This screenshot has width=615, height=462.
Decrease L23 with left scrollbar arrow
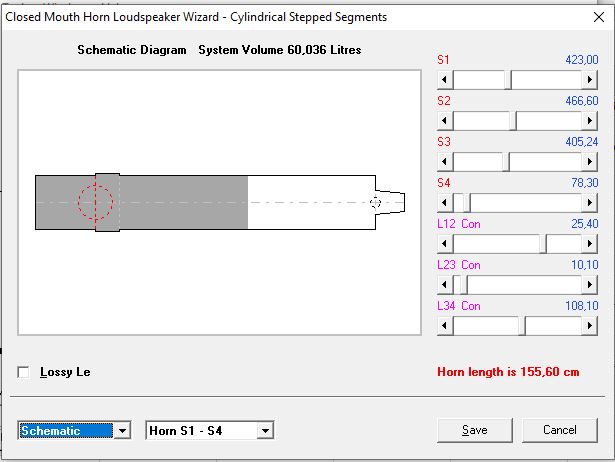click(x=445, y=285)
